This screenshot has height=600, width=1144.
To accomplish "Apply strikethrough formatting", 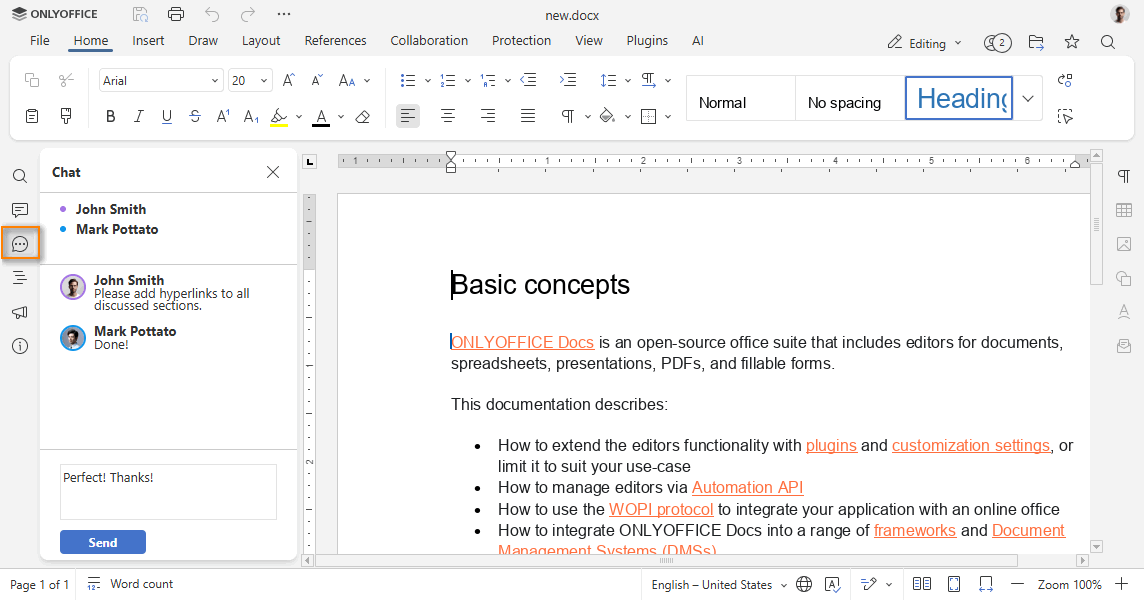I will 195,116.
